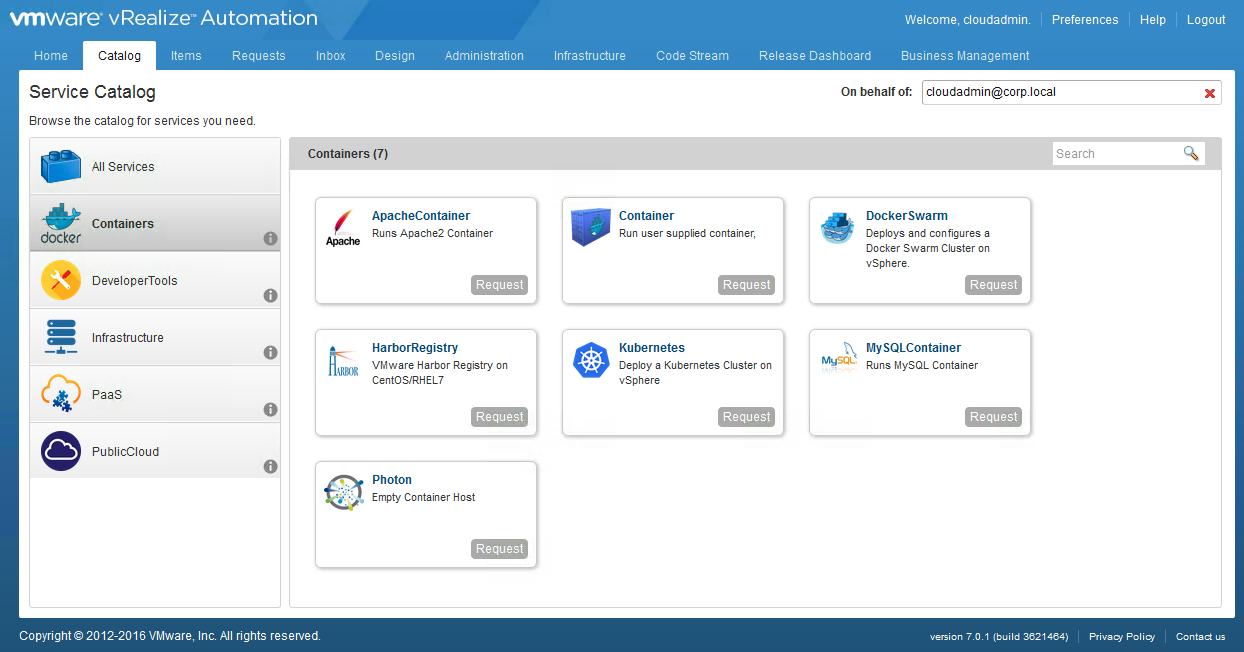Open the Design tab
The height and width of the screenshot is (652, 1244).
(395, 56)
